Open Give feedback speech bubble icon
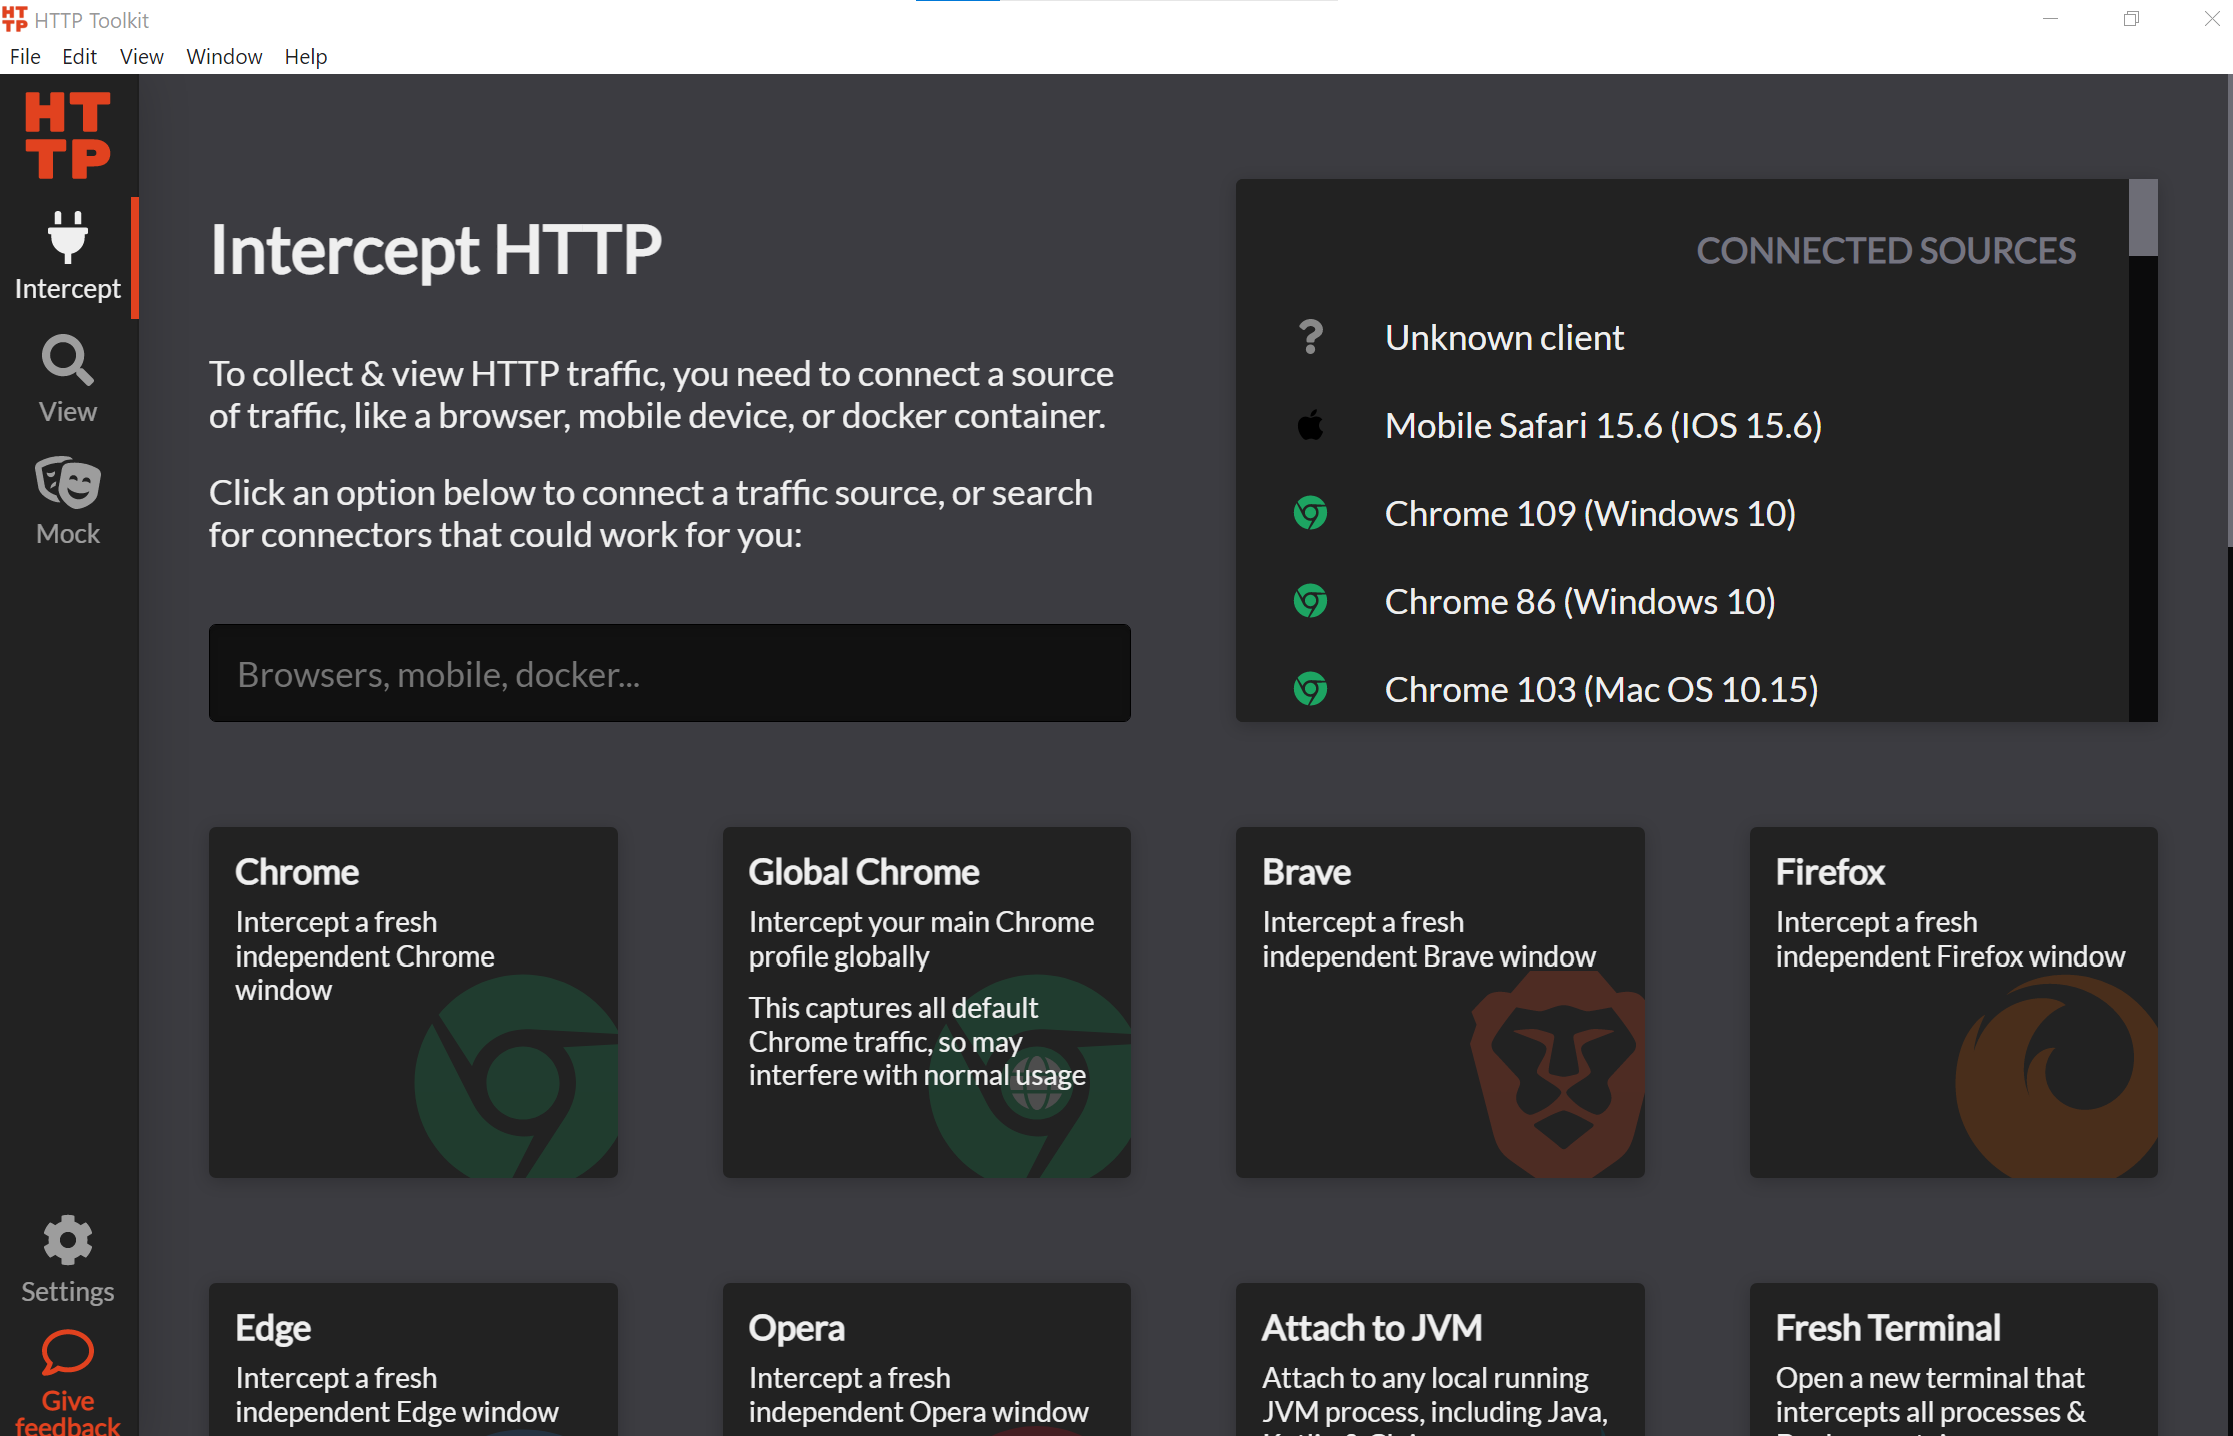 [67, 1353]
